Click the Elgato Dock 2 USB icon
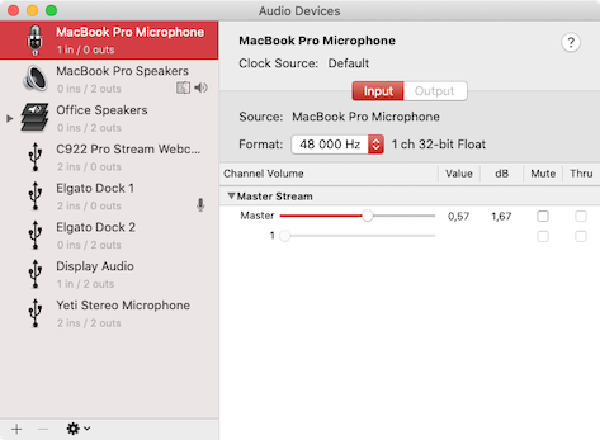The image size is (600, 440). click(35, 235)
